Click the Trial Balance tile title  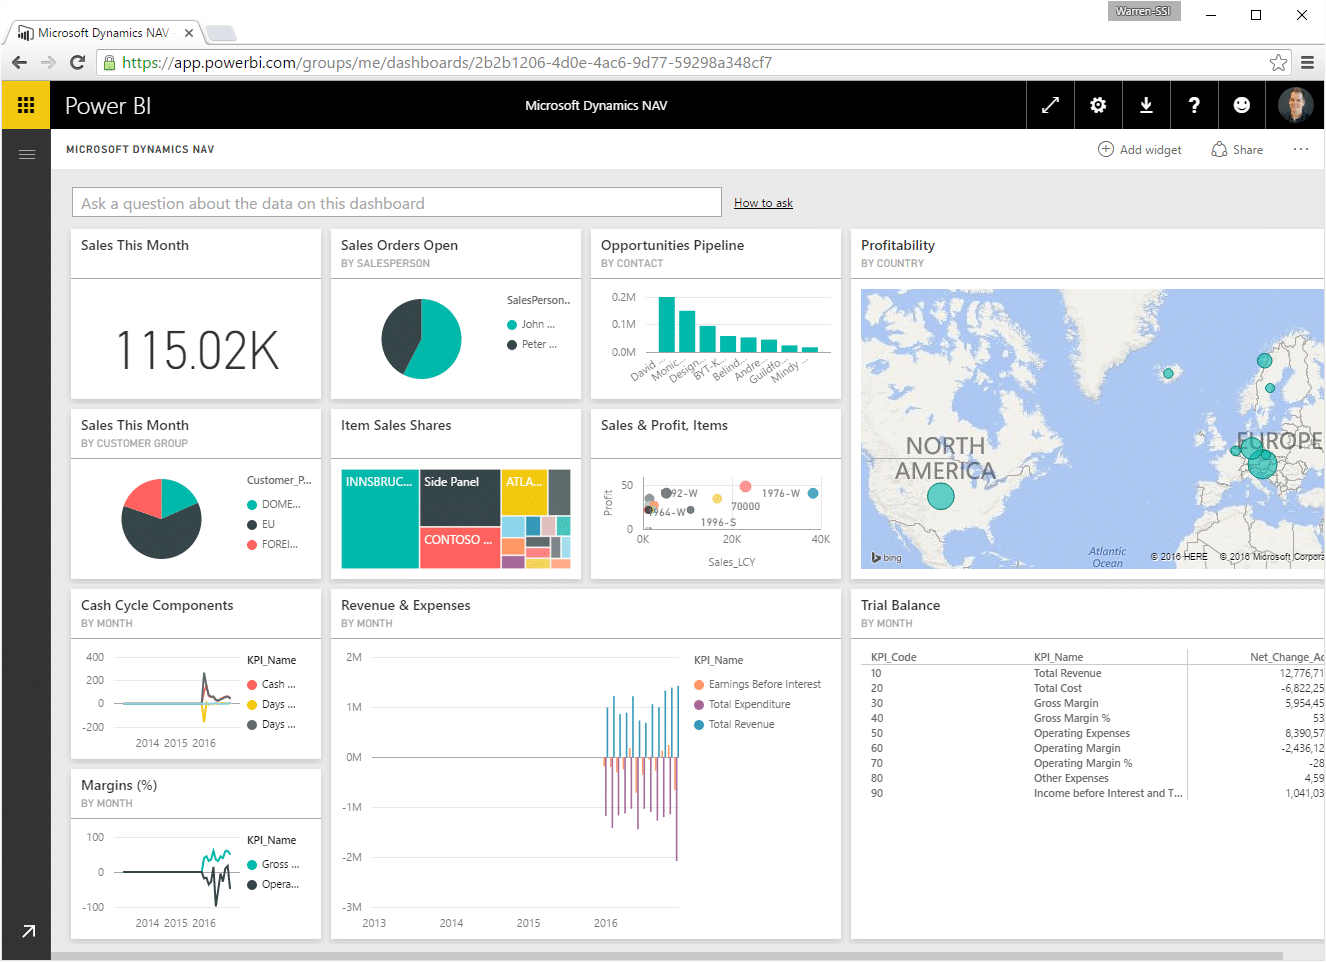tap(900, 605)
